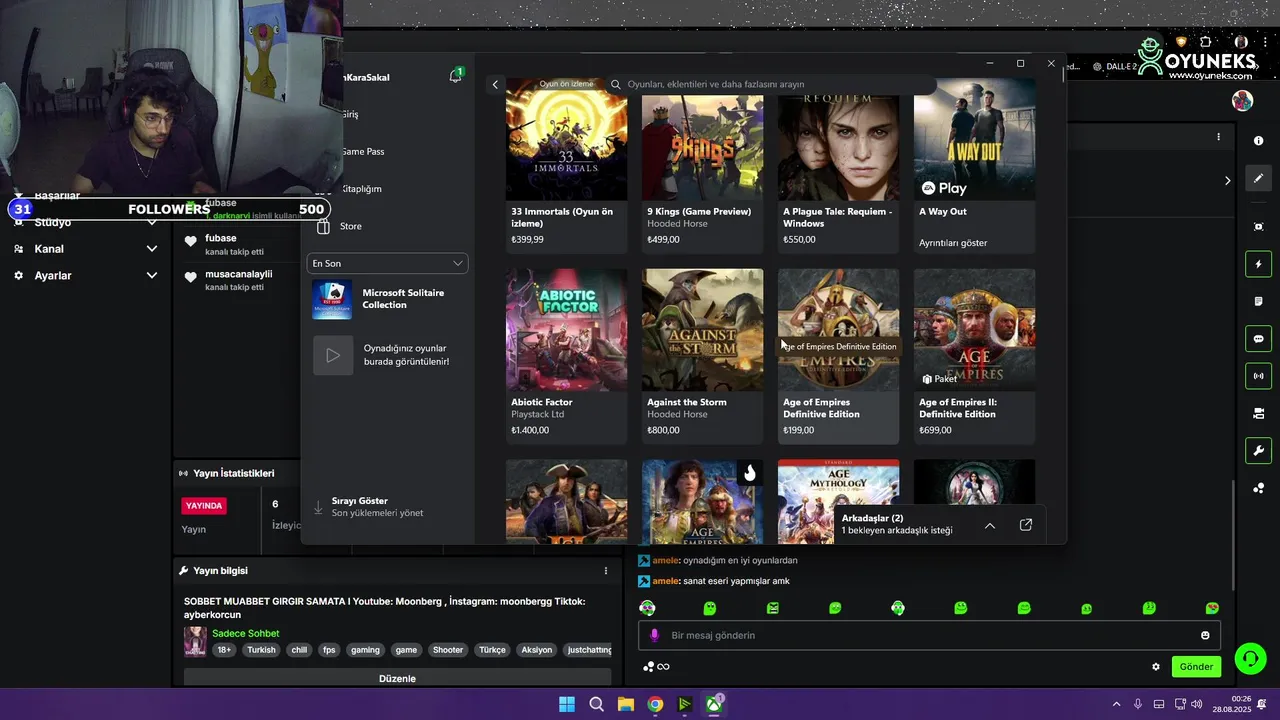Open Xbox app notifications bell
The height and width of the screenshot is (720, 1280).
pyautogui.click(x=456, y=76)
